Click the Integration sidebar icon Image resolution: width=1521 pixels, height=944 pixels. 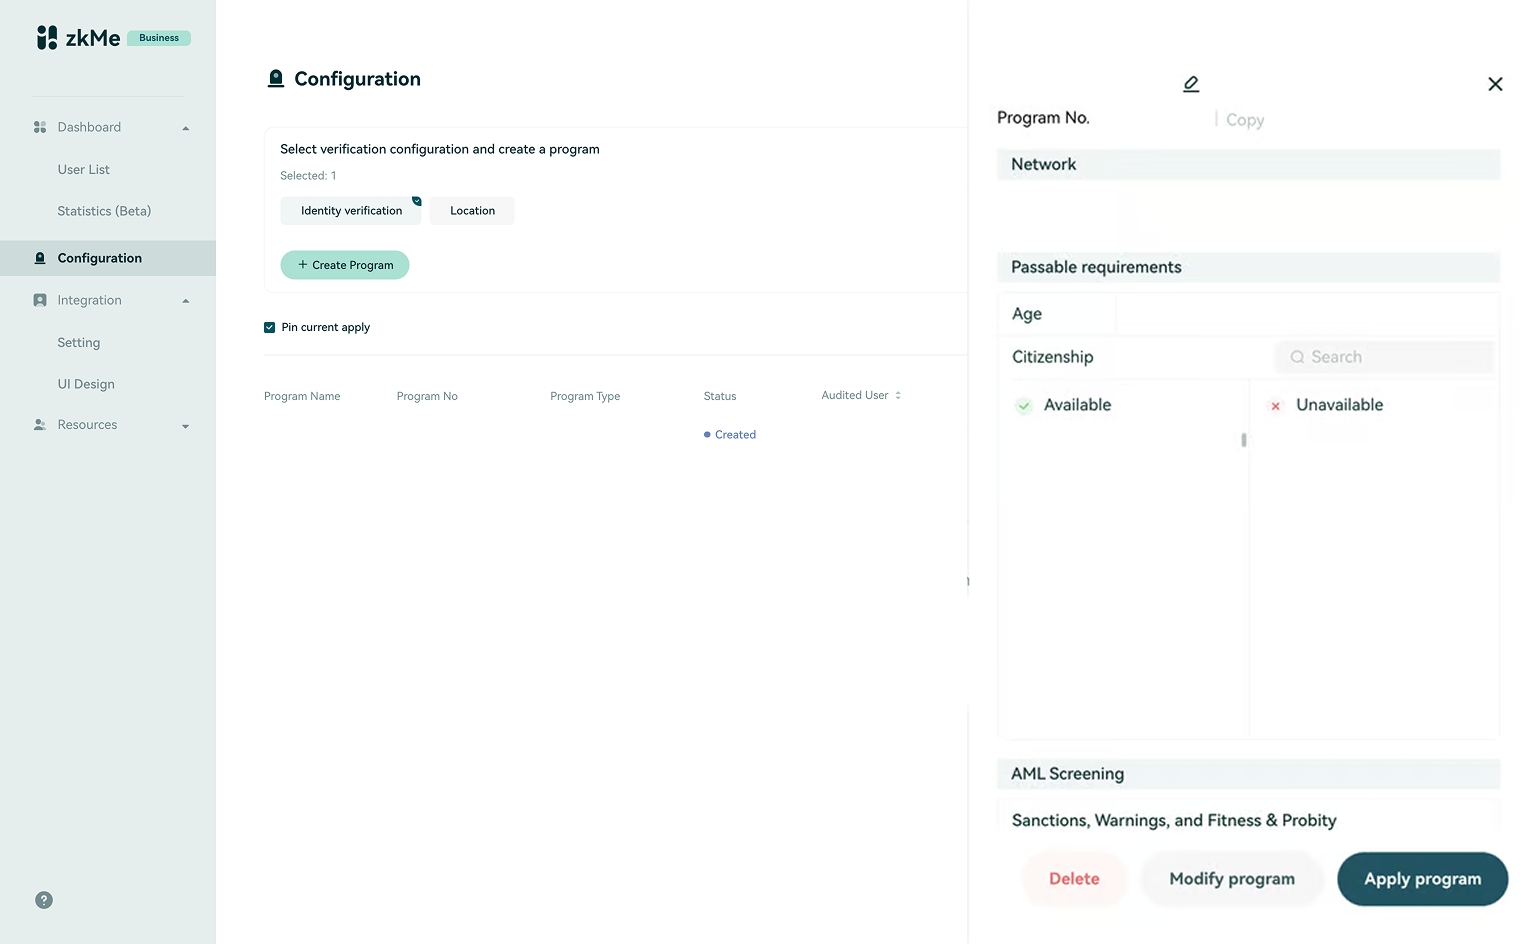tap(40, 300)
